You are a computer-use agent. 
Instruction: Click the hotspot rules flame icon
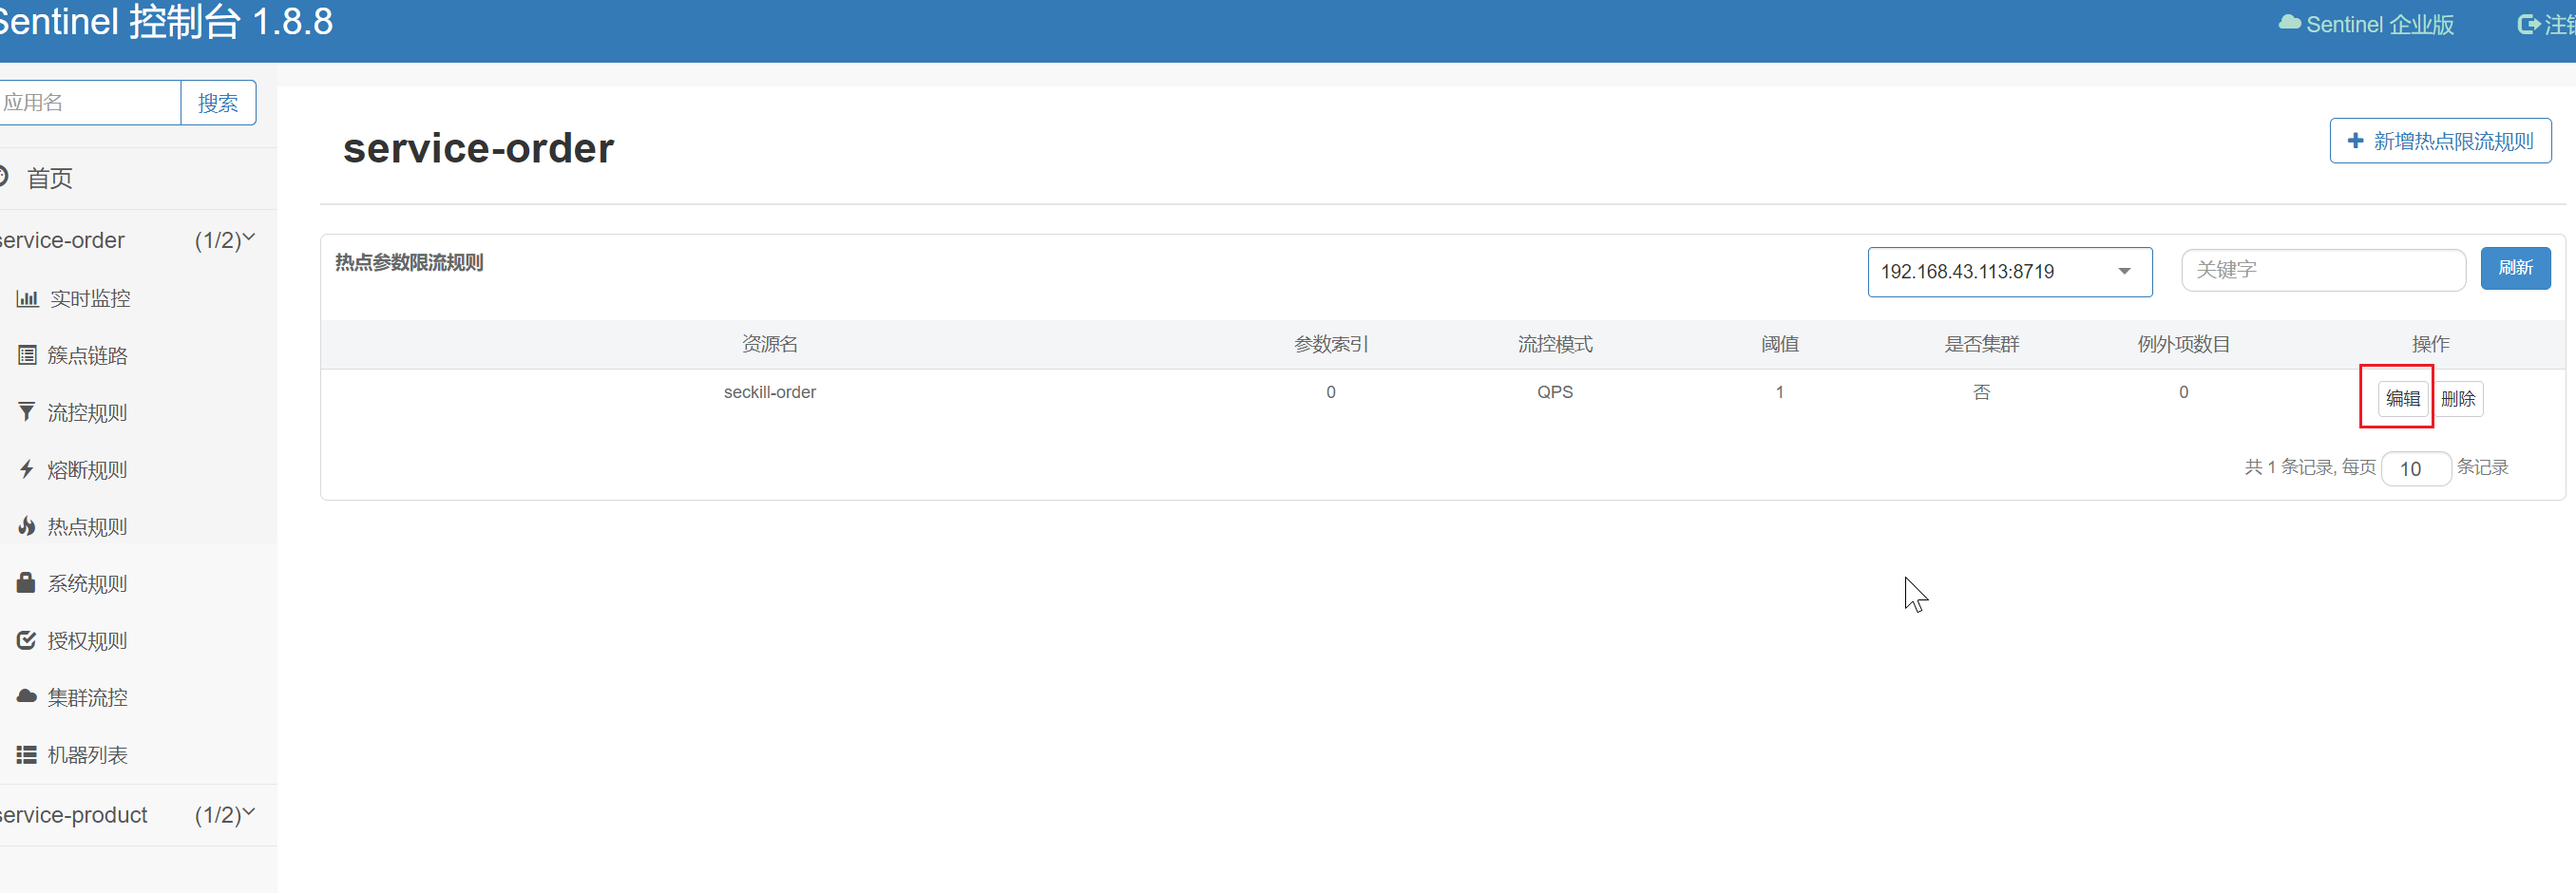[27, 526]
